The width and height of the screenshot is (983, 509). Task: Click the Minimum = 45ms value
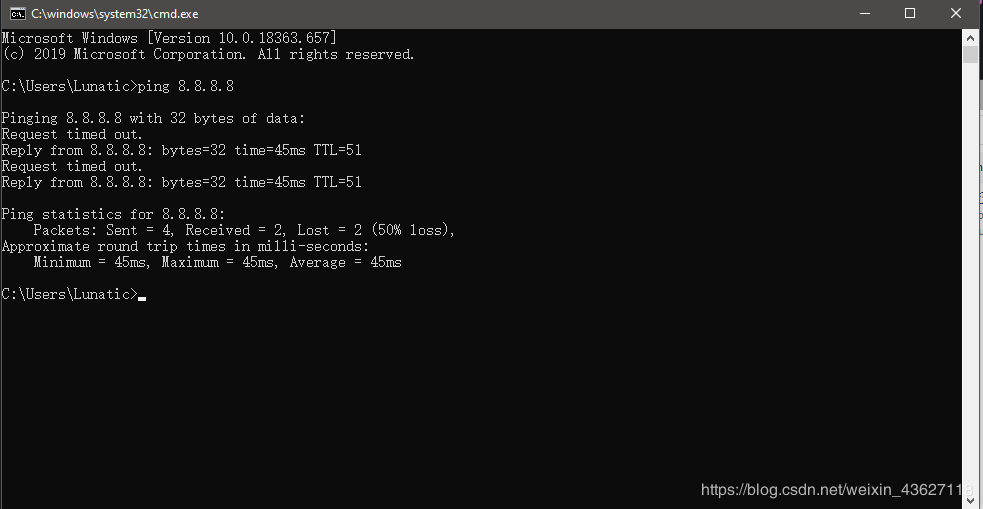92,262
